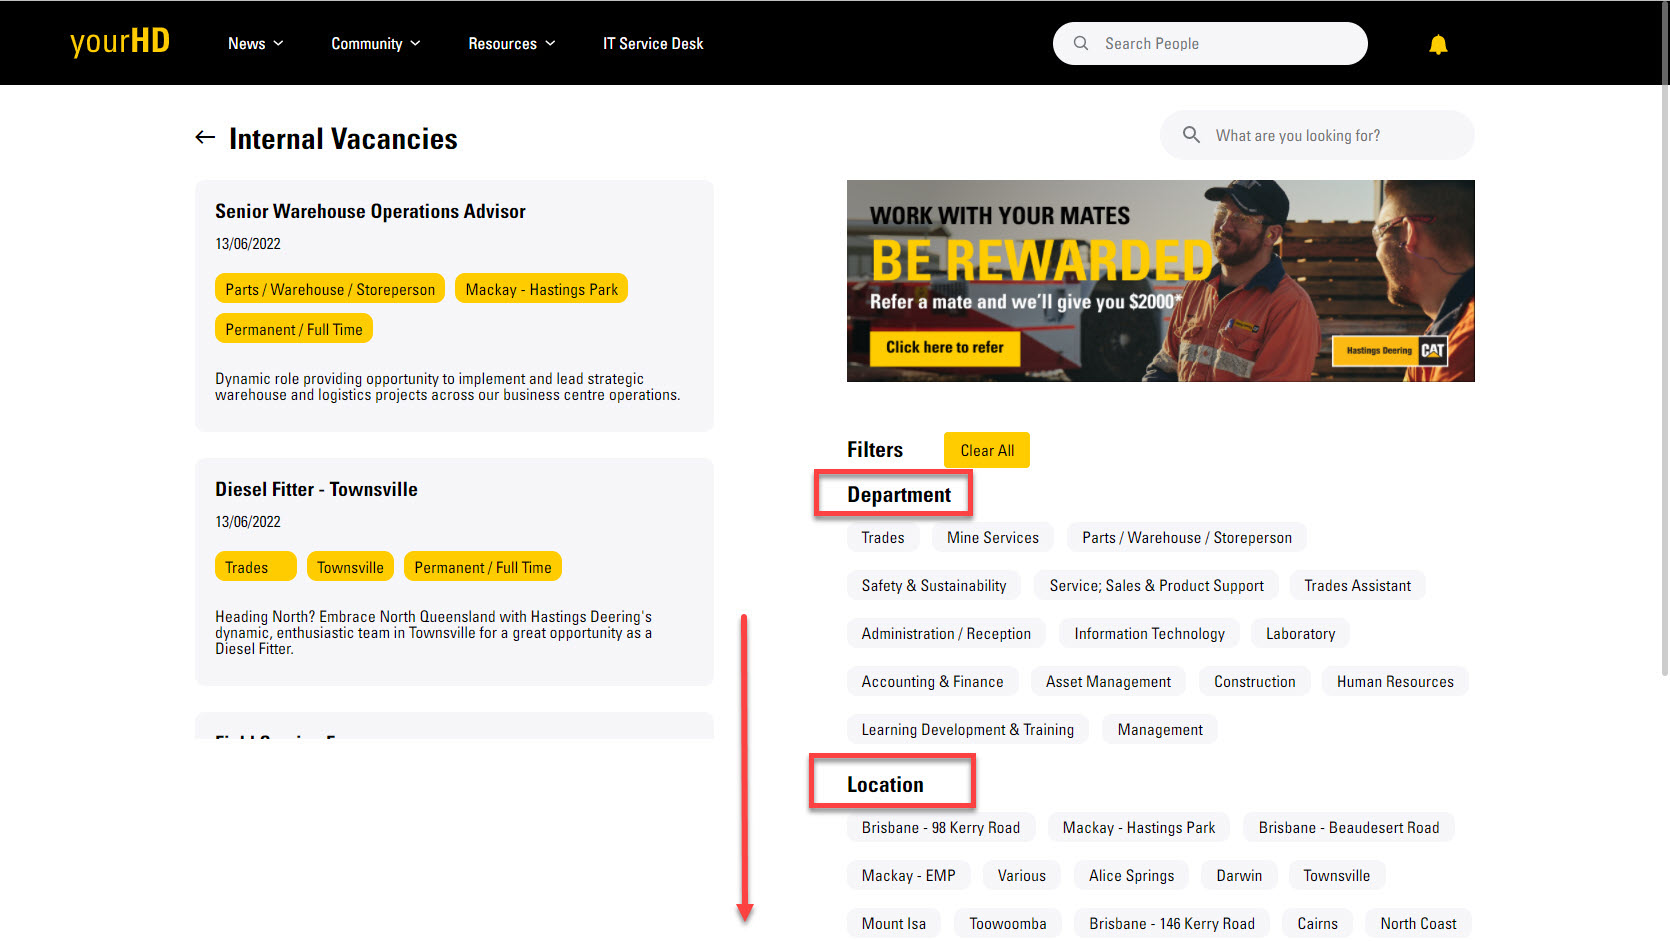
Task: Toggle the Human Resources department filter
Action: tap(1395, 682)
